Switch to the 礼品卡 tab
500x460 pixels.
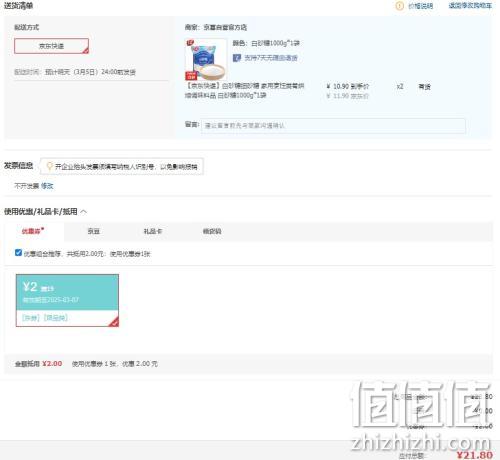click(x=153, y=231)
